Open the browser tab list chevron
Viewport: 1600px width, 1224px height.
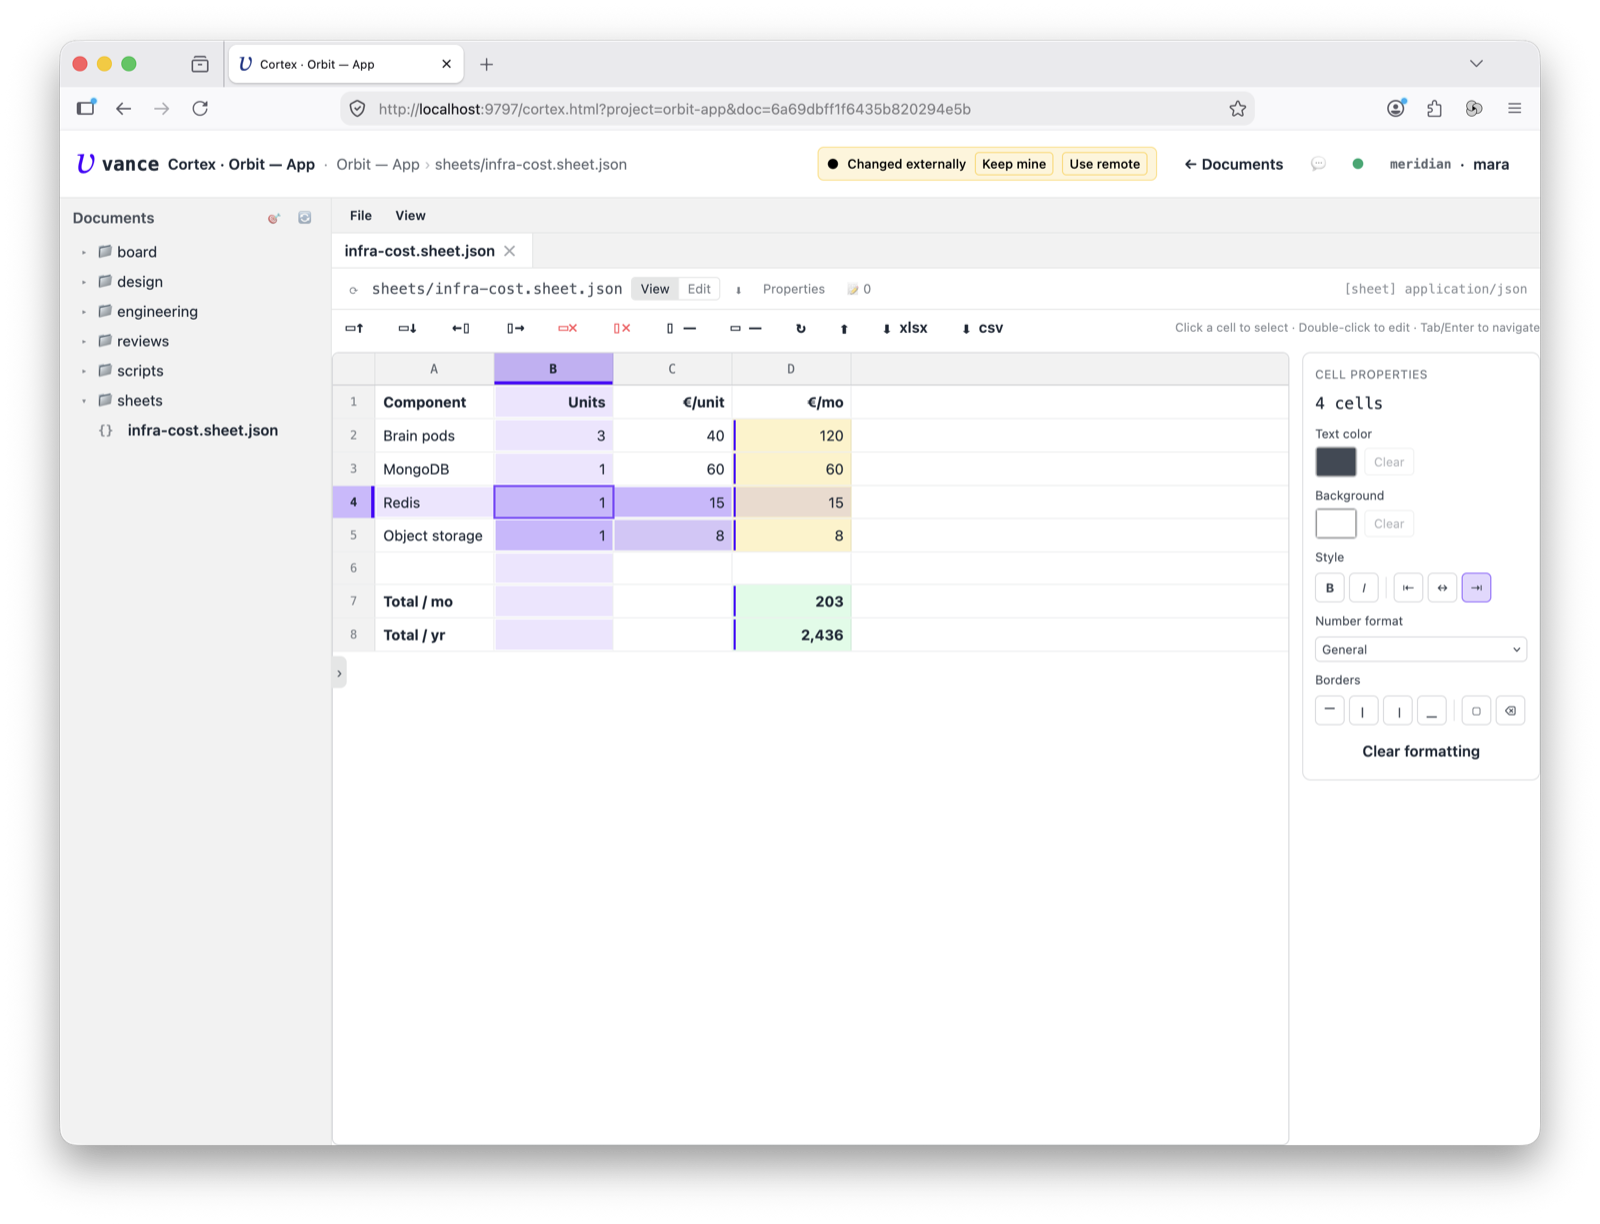[1476, 63]
